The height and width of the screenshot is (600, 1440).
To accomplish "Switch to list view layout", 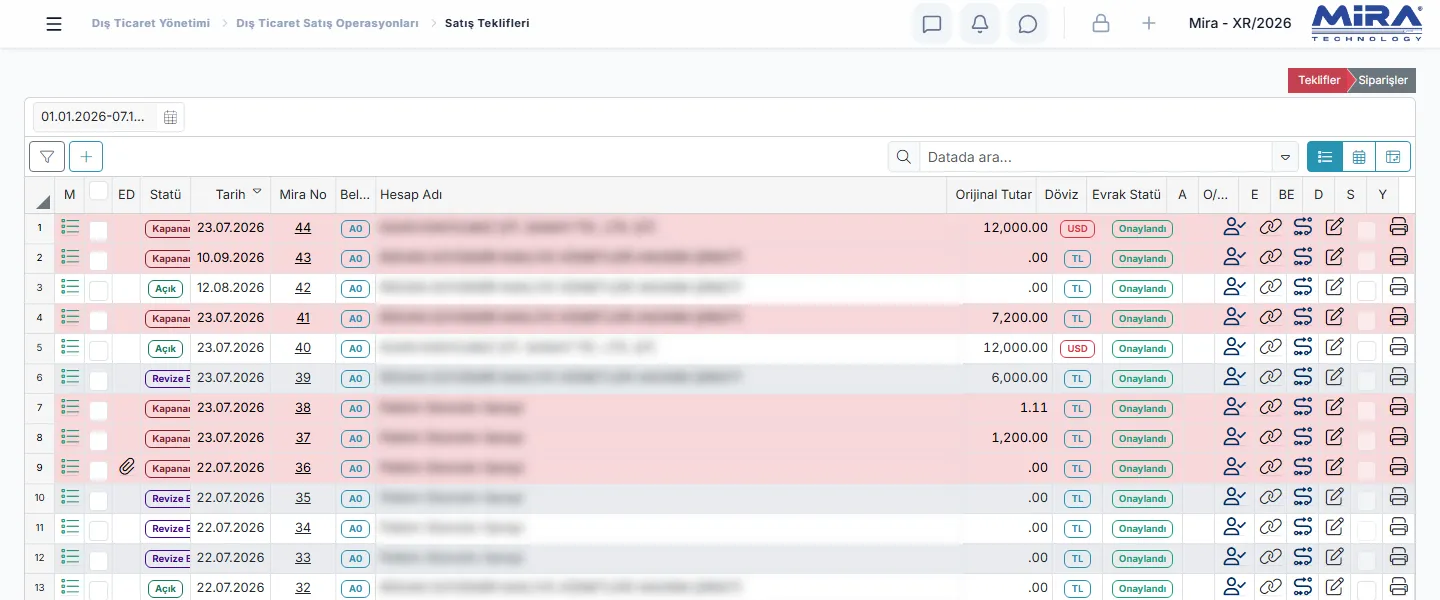I will tap(1325, 156).
